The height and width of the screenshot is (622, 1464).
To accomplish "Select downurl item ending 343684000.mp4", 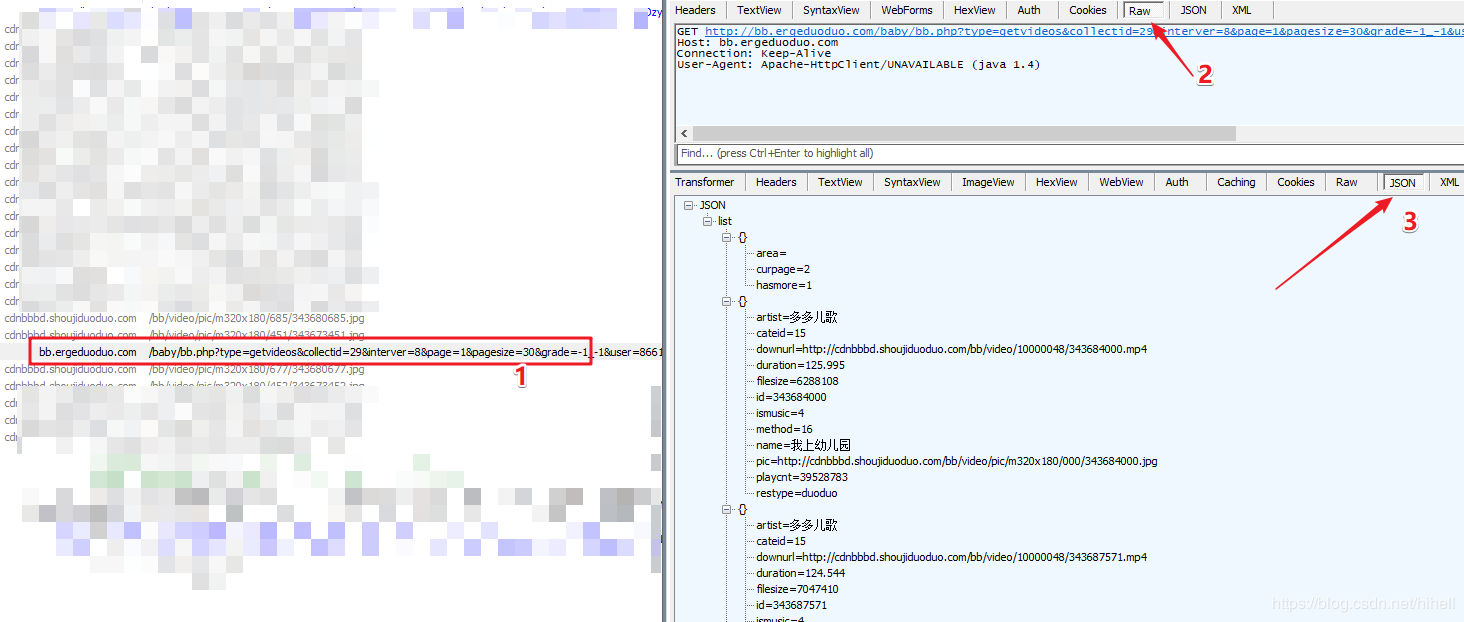I will (x=951, y=349).
